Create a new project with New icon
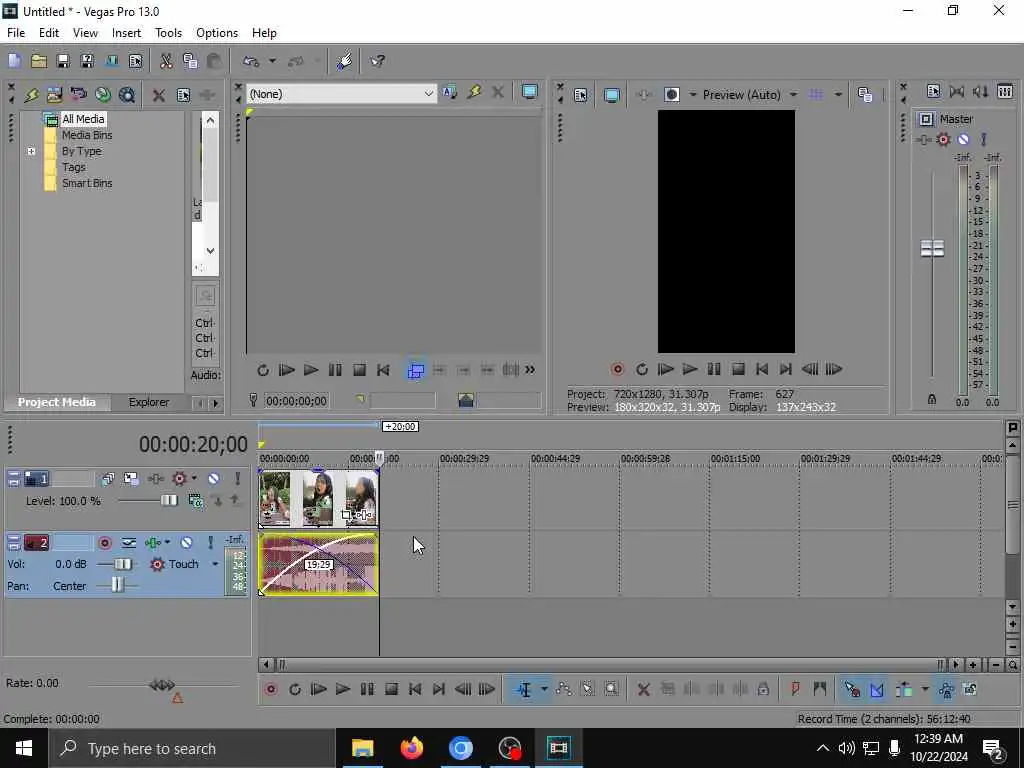Viewport: 1024px width, 768px height. pyautogui.click(x=14, y=61)
